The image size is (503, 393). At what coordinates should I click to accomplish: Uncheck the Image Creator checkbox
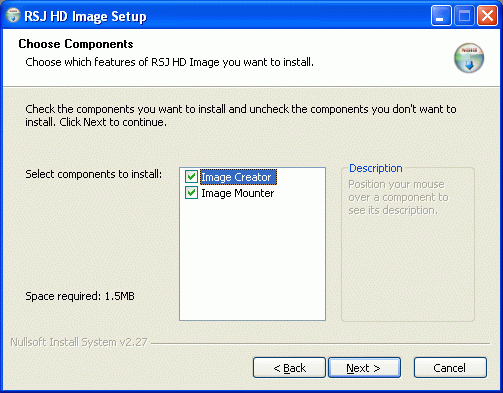coord(191,177)
